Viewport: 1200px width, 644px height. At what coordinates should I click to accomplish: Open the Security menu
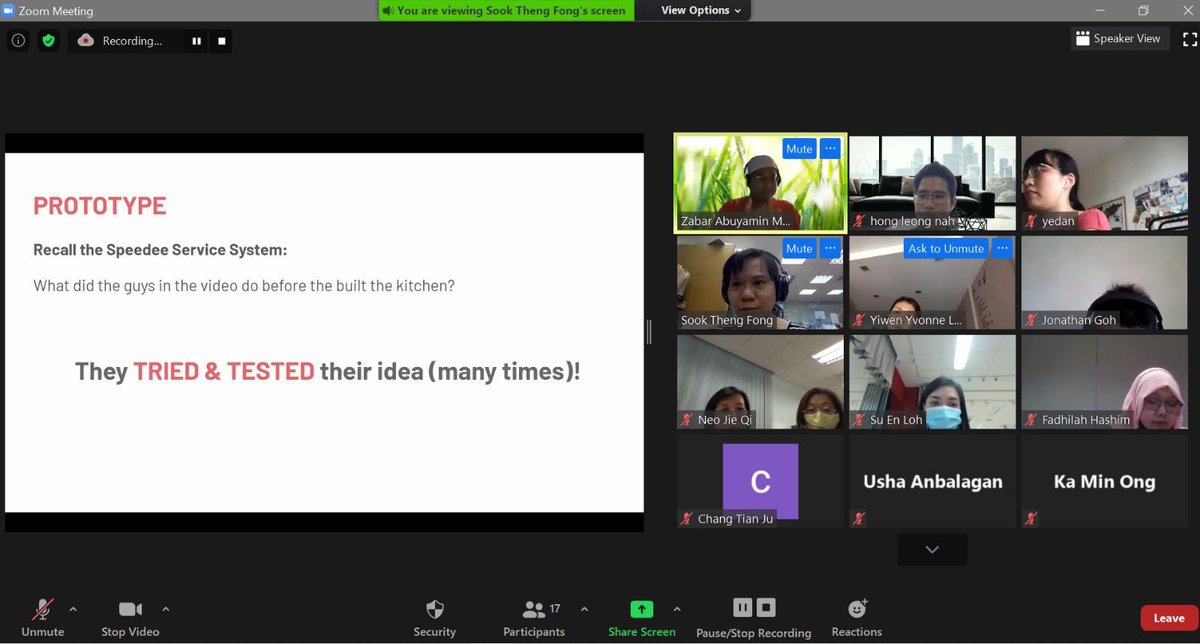(x=435, y=618)
